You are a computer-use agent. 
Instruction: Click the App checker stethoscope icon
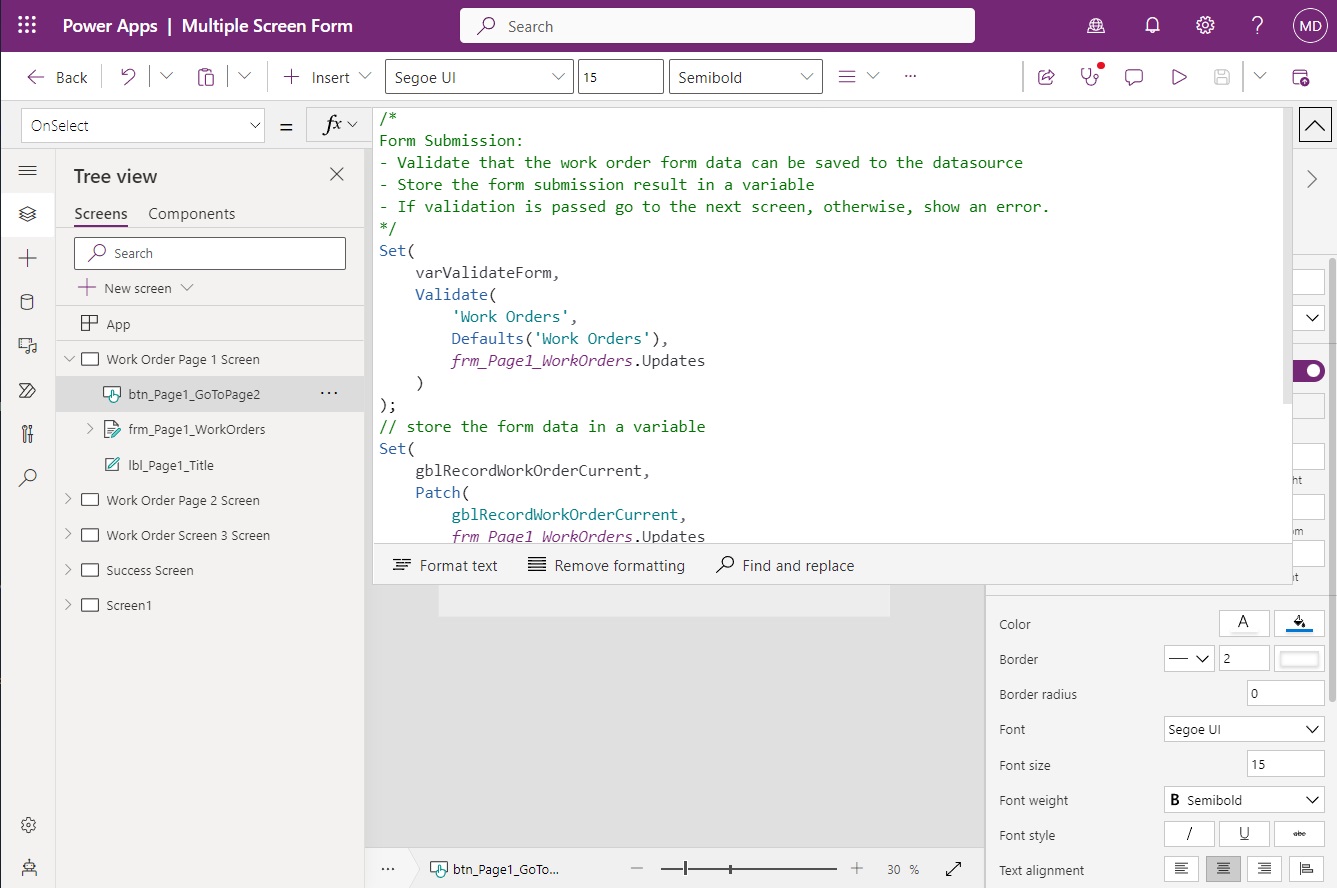click(x=1090, y=77)
